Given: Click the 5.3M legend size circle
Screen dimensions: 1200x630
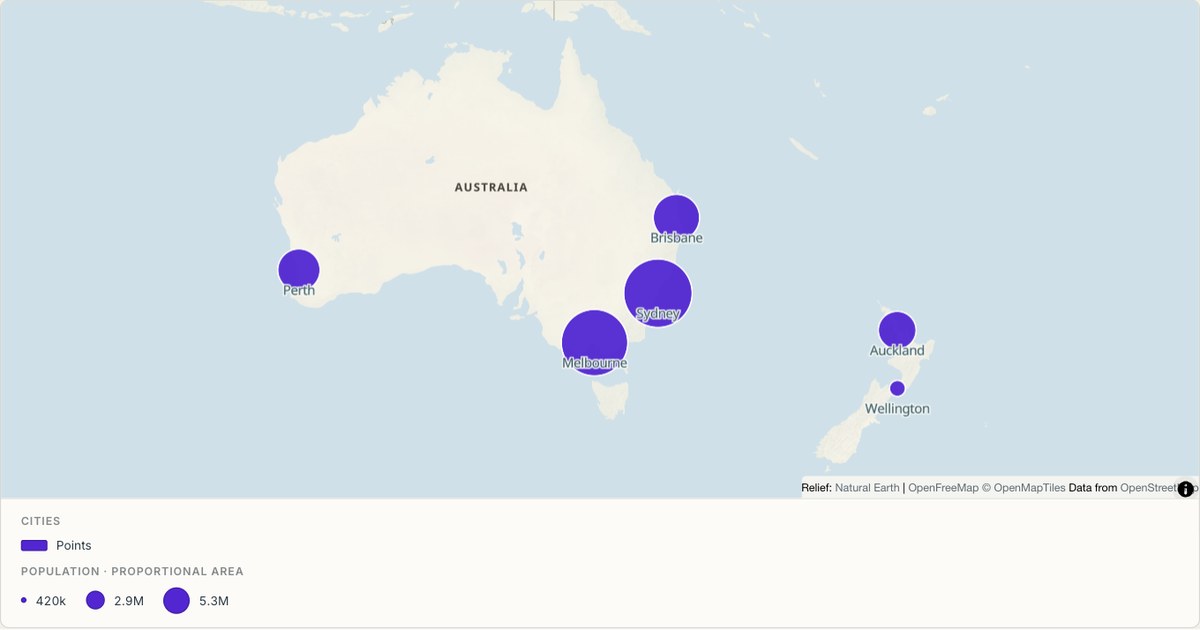Looking at the screenshot, I should pos(176,601).
